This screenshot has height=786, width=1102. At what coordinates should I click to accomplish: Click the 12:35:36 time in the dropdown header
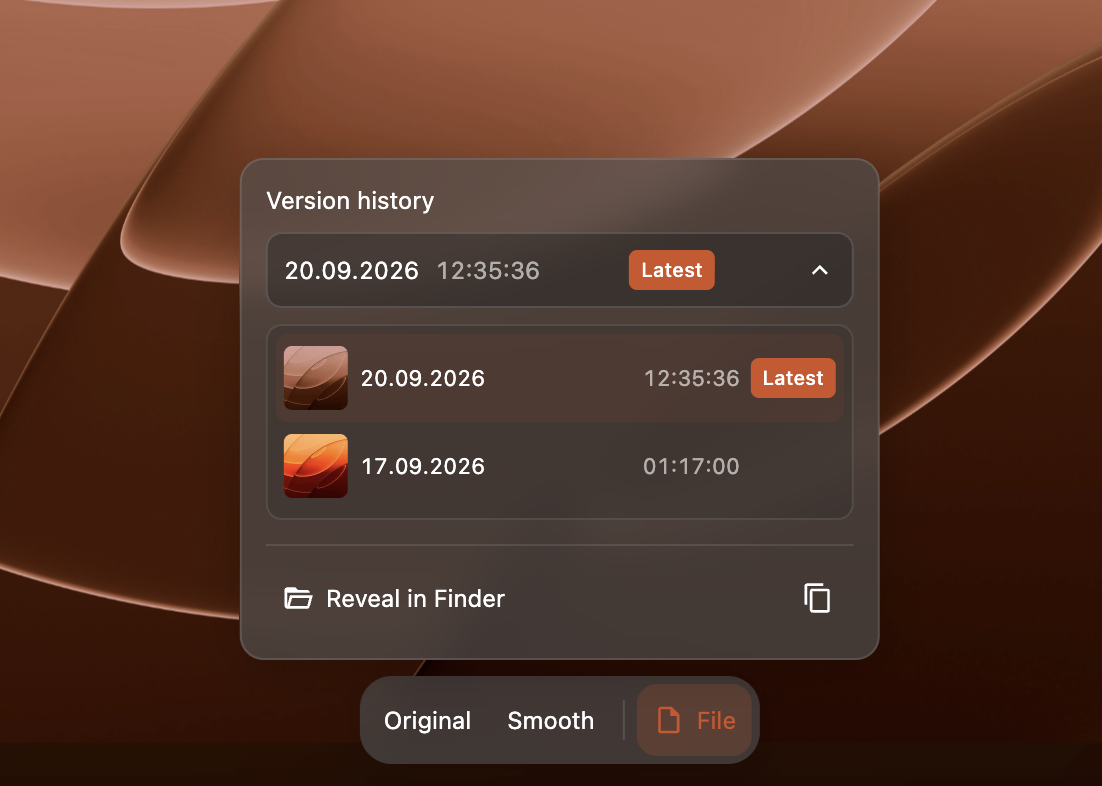[488, 271]
